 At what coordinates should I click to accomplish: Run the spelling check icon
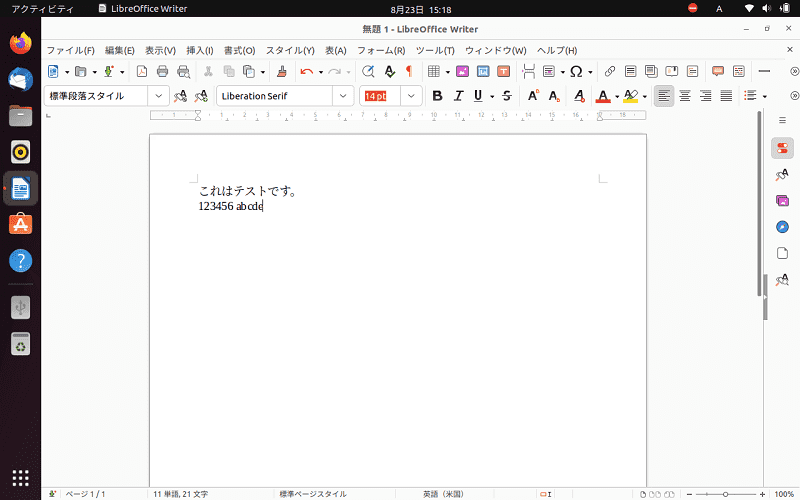[389, 71]
